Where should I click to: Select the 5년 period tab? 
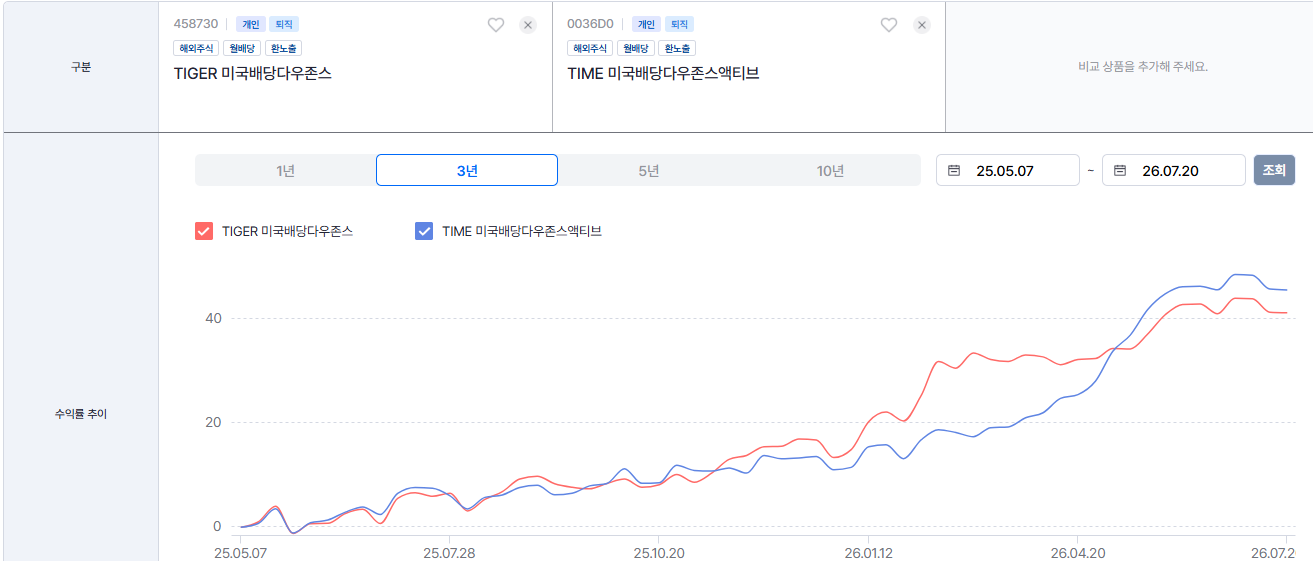(648, 170)
